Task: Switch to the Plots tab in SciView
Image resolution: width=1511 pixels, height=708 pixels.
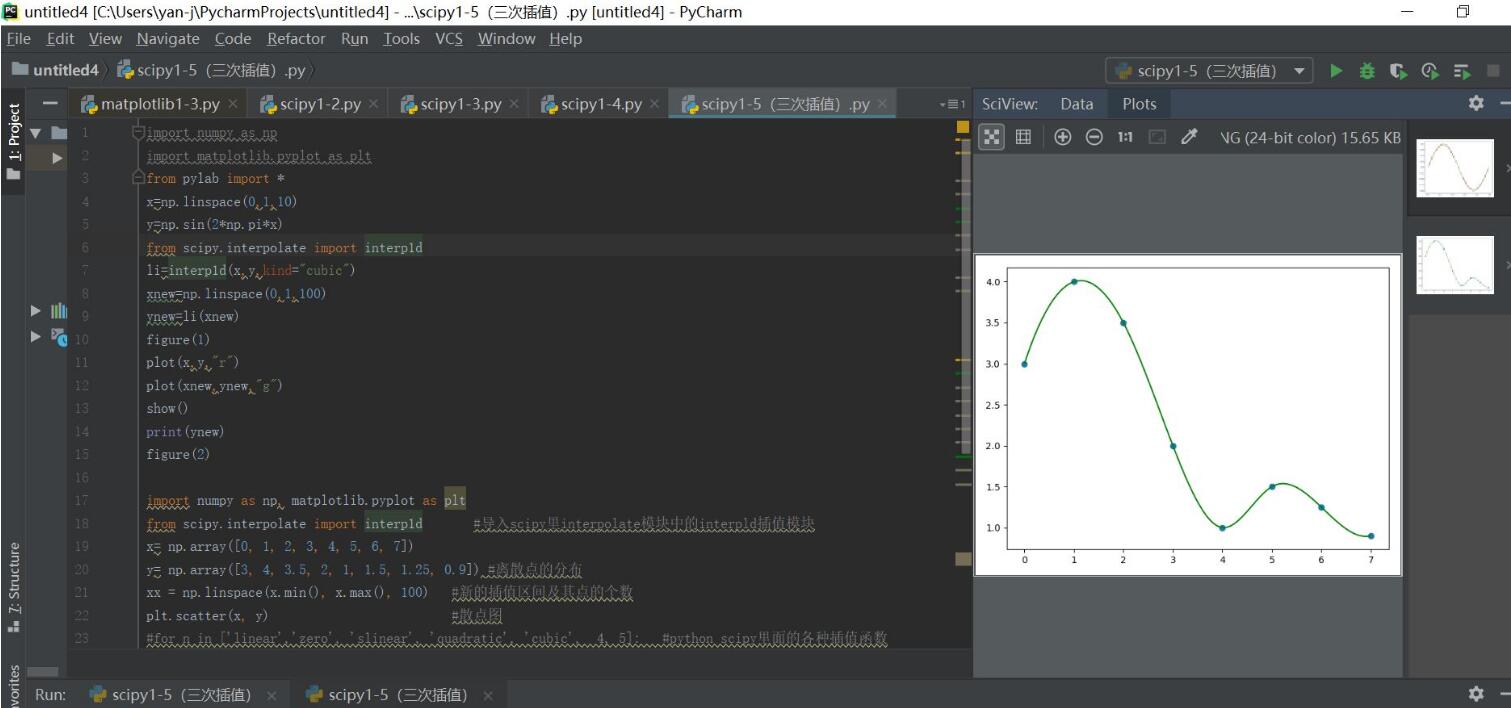Action: 1138,103
